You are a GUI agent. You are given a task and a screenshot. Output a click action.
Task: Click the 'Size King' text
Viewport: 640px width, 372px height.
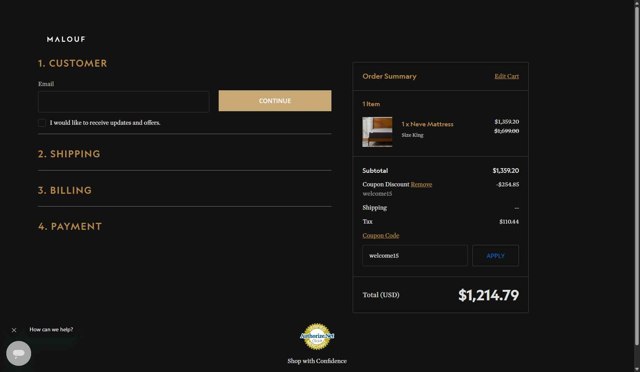412,135
